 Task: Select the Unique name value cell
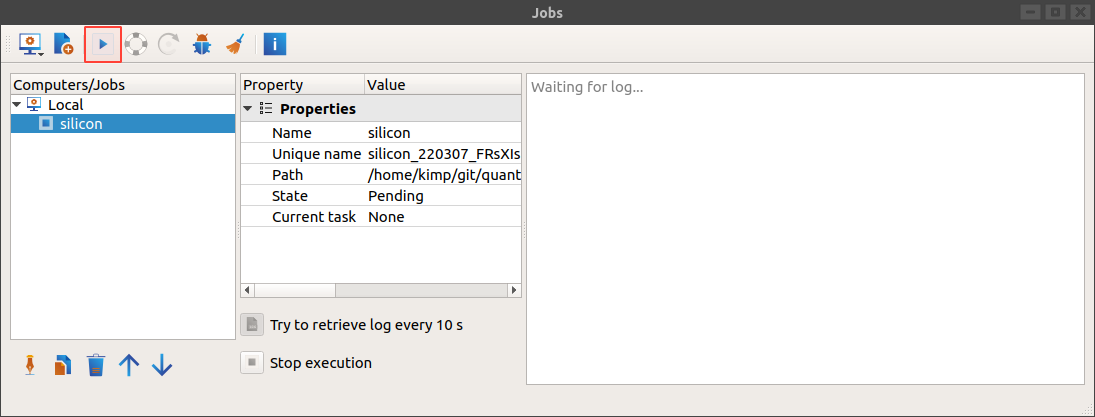pos(443,154)
